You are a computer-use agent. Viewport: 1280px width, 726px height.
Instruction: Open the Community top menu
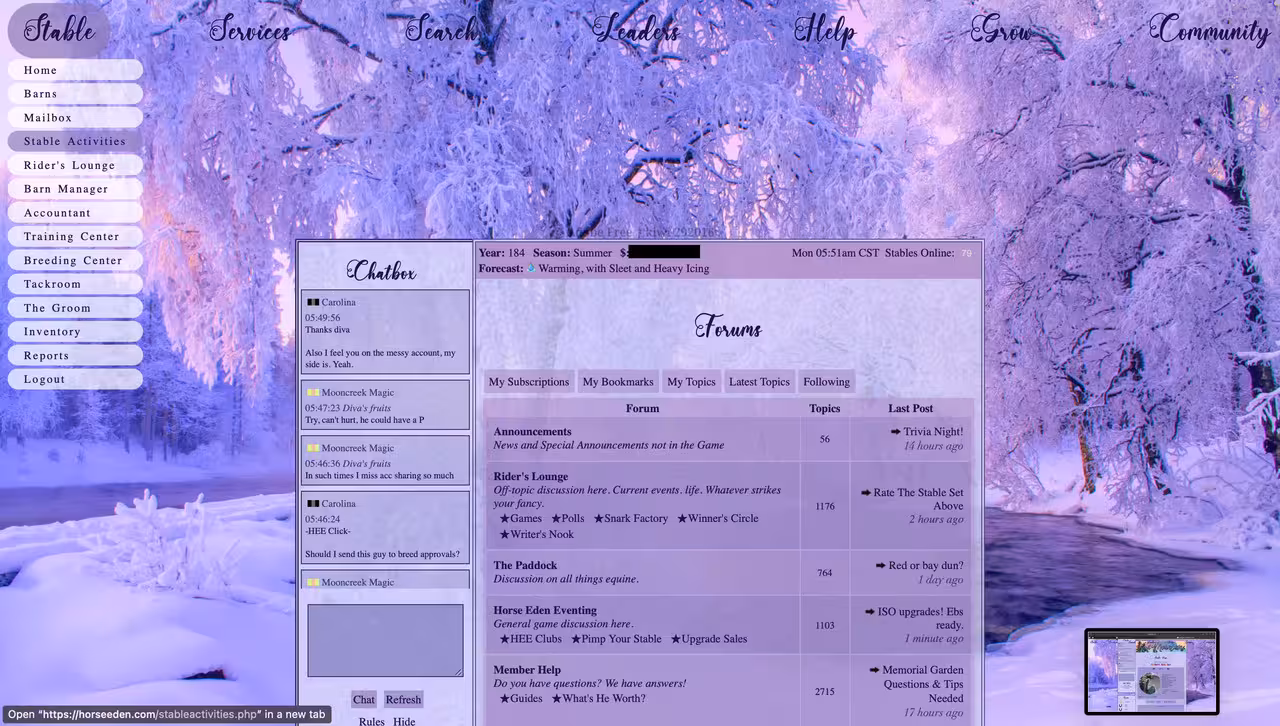[1209, 29]
